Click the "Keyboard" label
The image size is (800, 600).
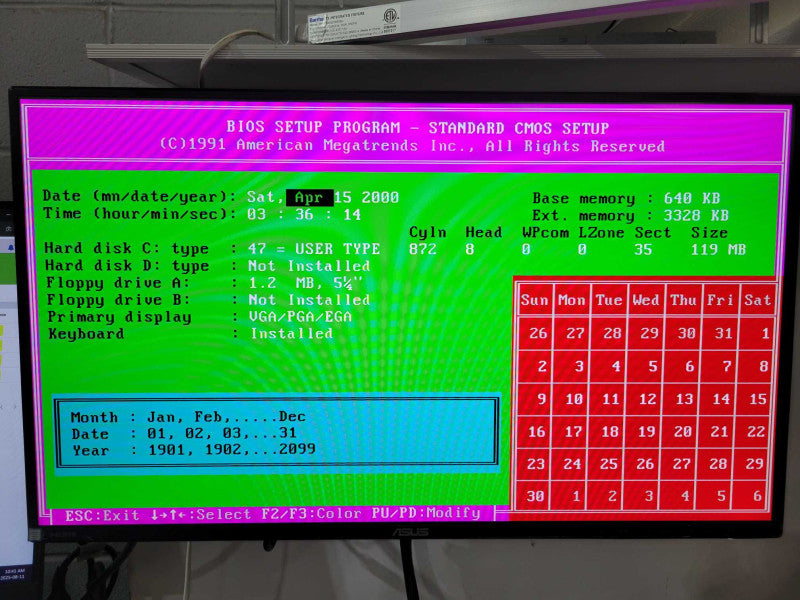[86, 334]
